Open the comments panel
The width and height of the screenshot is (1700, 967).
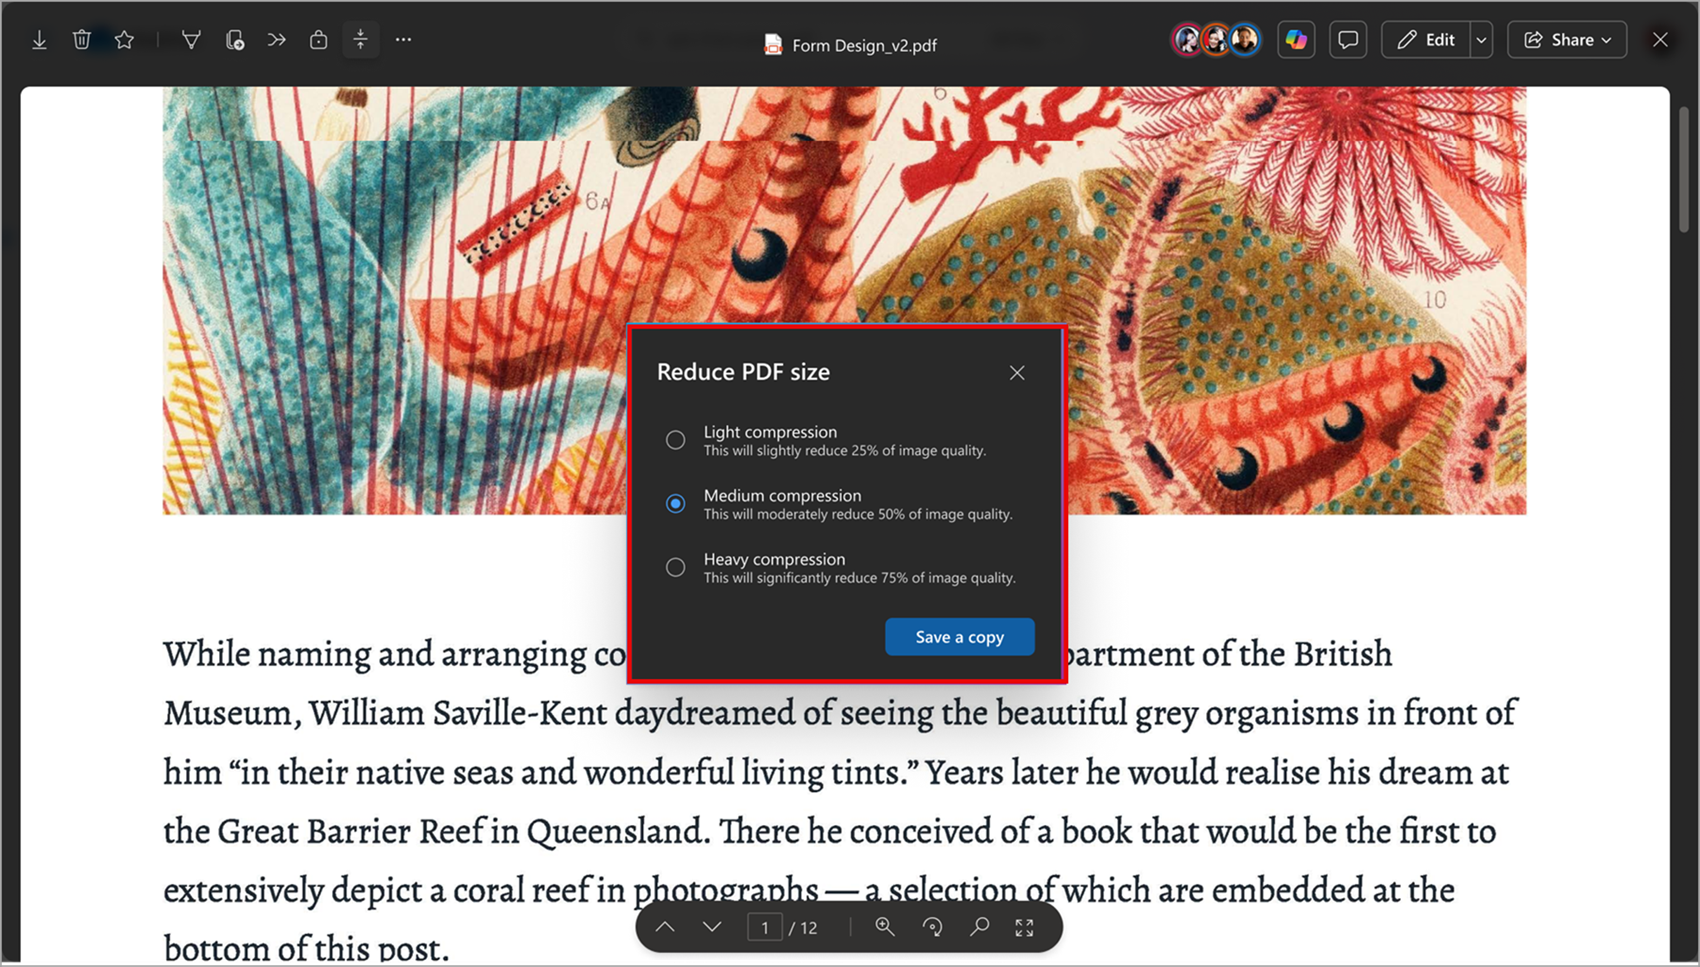(x=1347, y=39)
